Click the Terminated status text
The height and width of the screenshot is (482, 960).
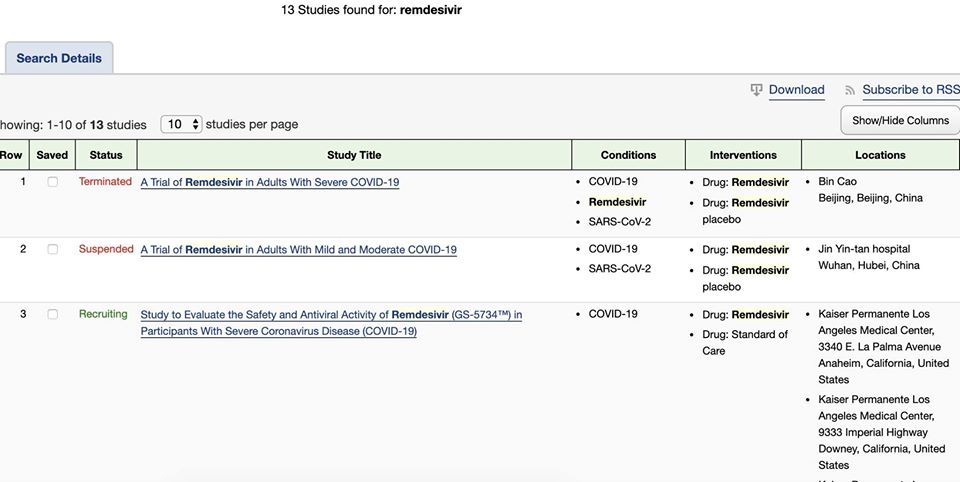tap(105, 181)
